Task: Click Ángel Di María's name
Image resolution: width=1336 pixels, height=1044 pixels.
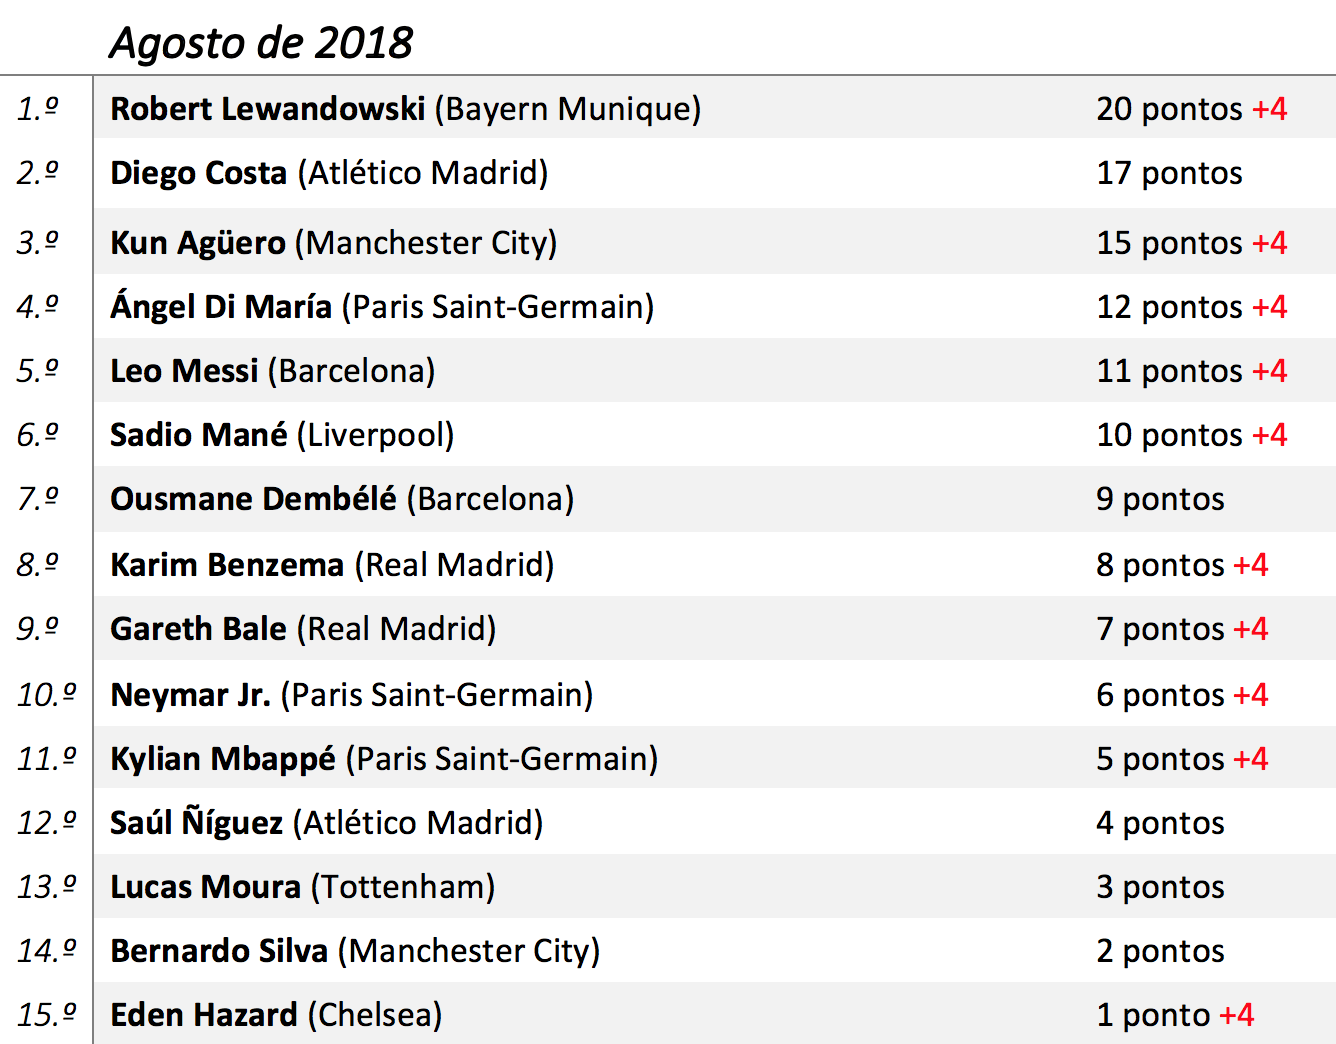Action: tap(220, 307)
